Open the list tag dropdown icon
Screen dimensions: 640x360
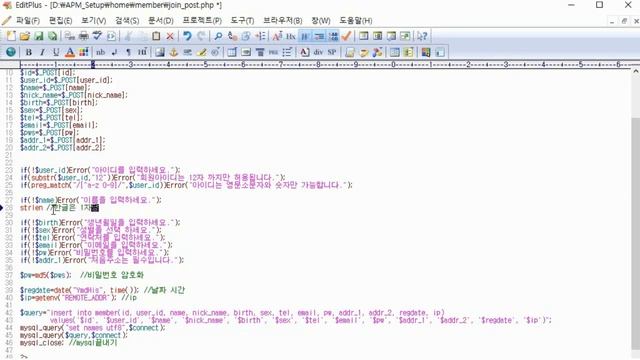pyautogui.click(x=287, y=52)
